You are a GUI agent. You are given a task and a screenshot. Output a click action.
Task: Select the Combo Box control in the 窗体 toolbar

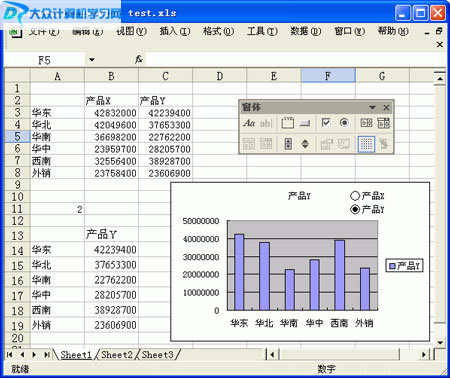point(383,123)
